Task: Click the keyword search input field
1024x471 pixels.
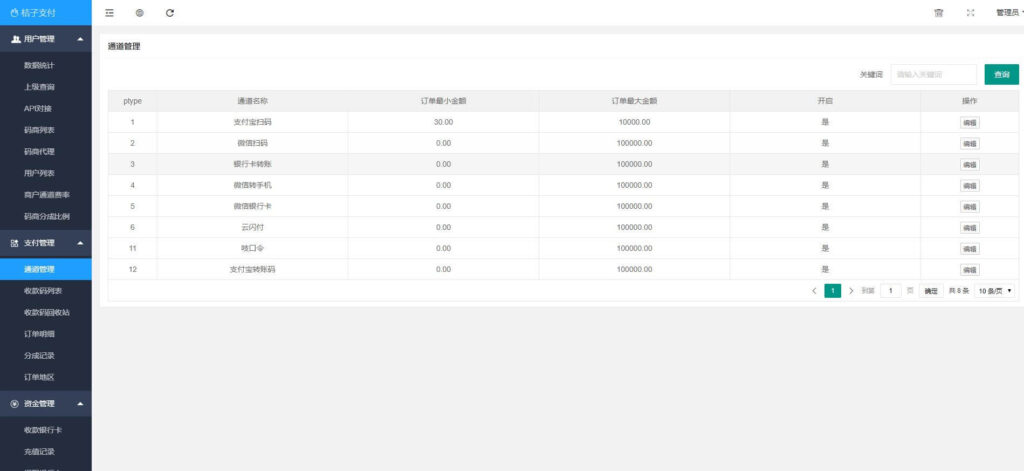Action: [933, 75]
